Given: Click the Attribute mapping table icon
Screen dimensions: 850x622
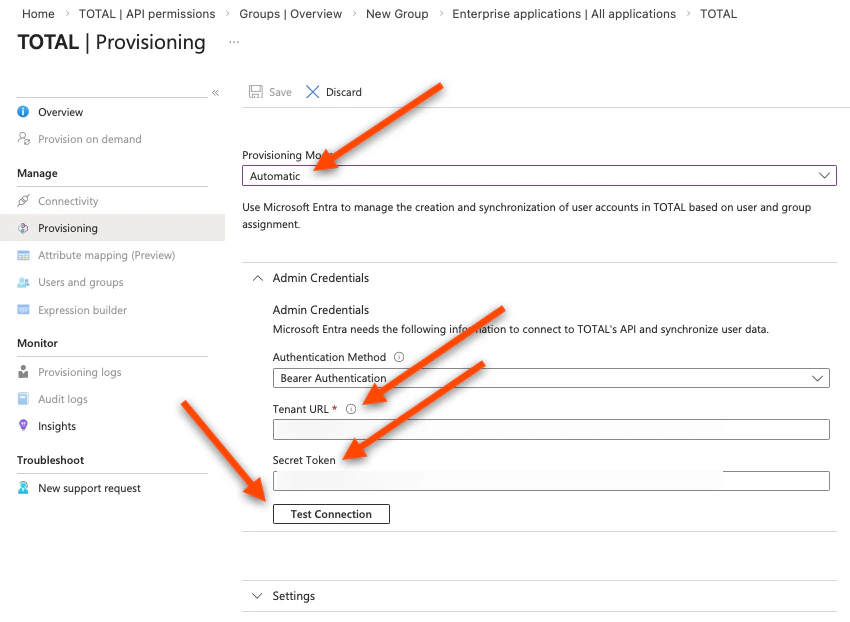Looking at the screenshot, I should (x=23, y=255).
